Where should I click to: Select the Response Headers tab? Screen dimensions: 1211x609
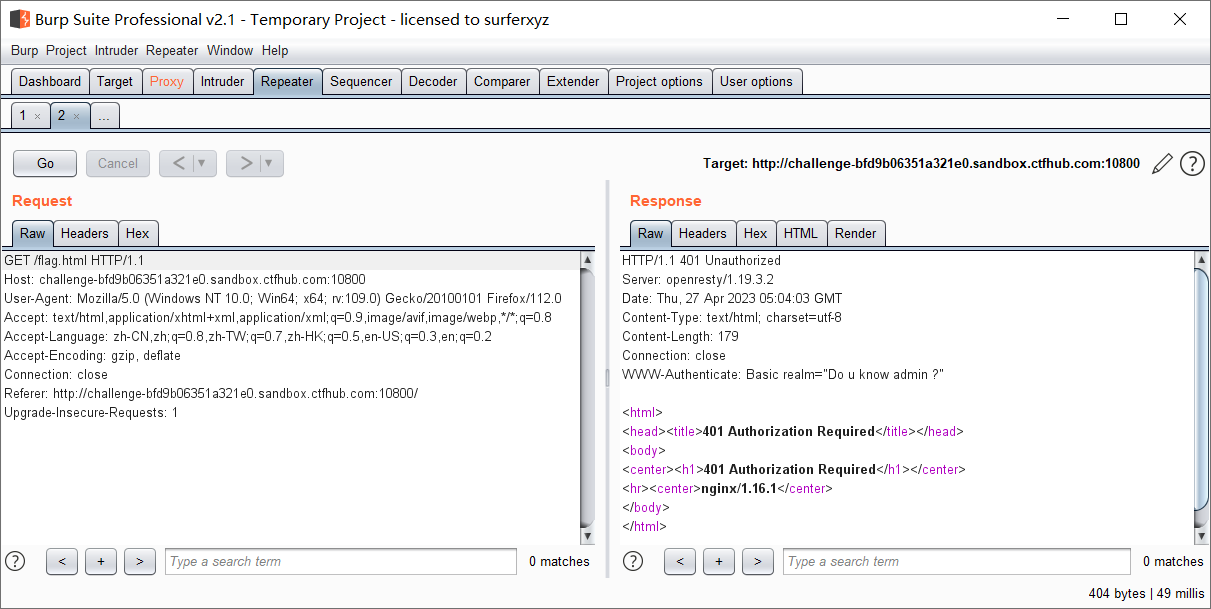click(x=703, y=233)
